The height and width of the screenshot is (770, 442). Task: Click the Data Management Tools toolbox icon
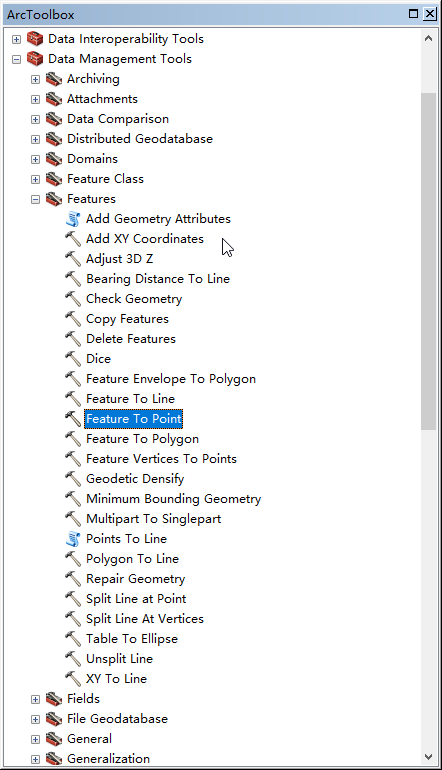(35, 58)
